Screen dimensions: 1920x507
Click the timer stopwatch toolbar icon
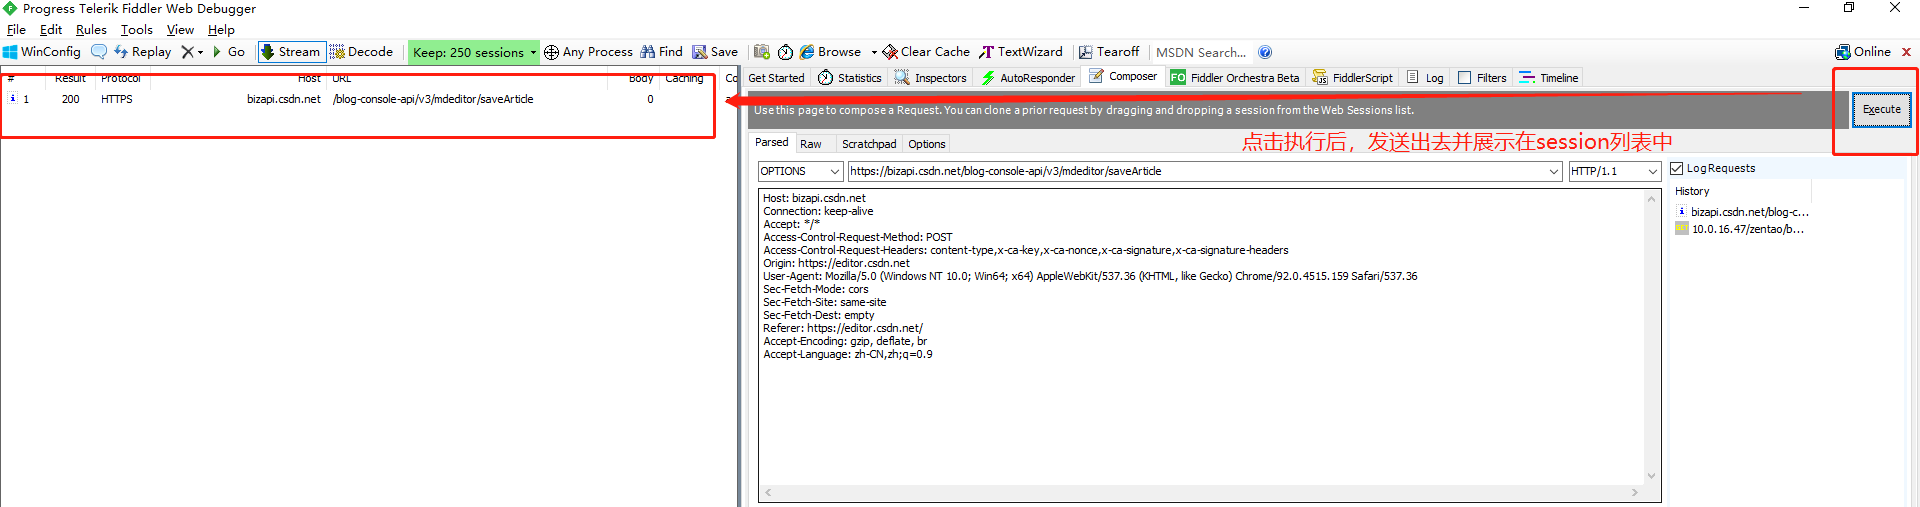(785, 52)
